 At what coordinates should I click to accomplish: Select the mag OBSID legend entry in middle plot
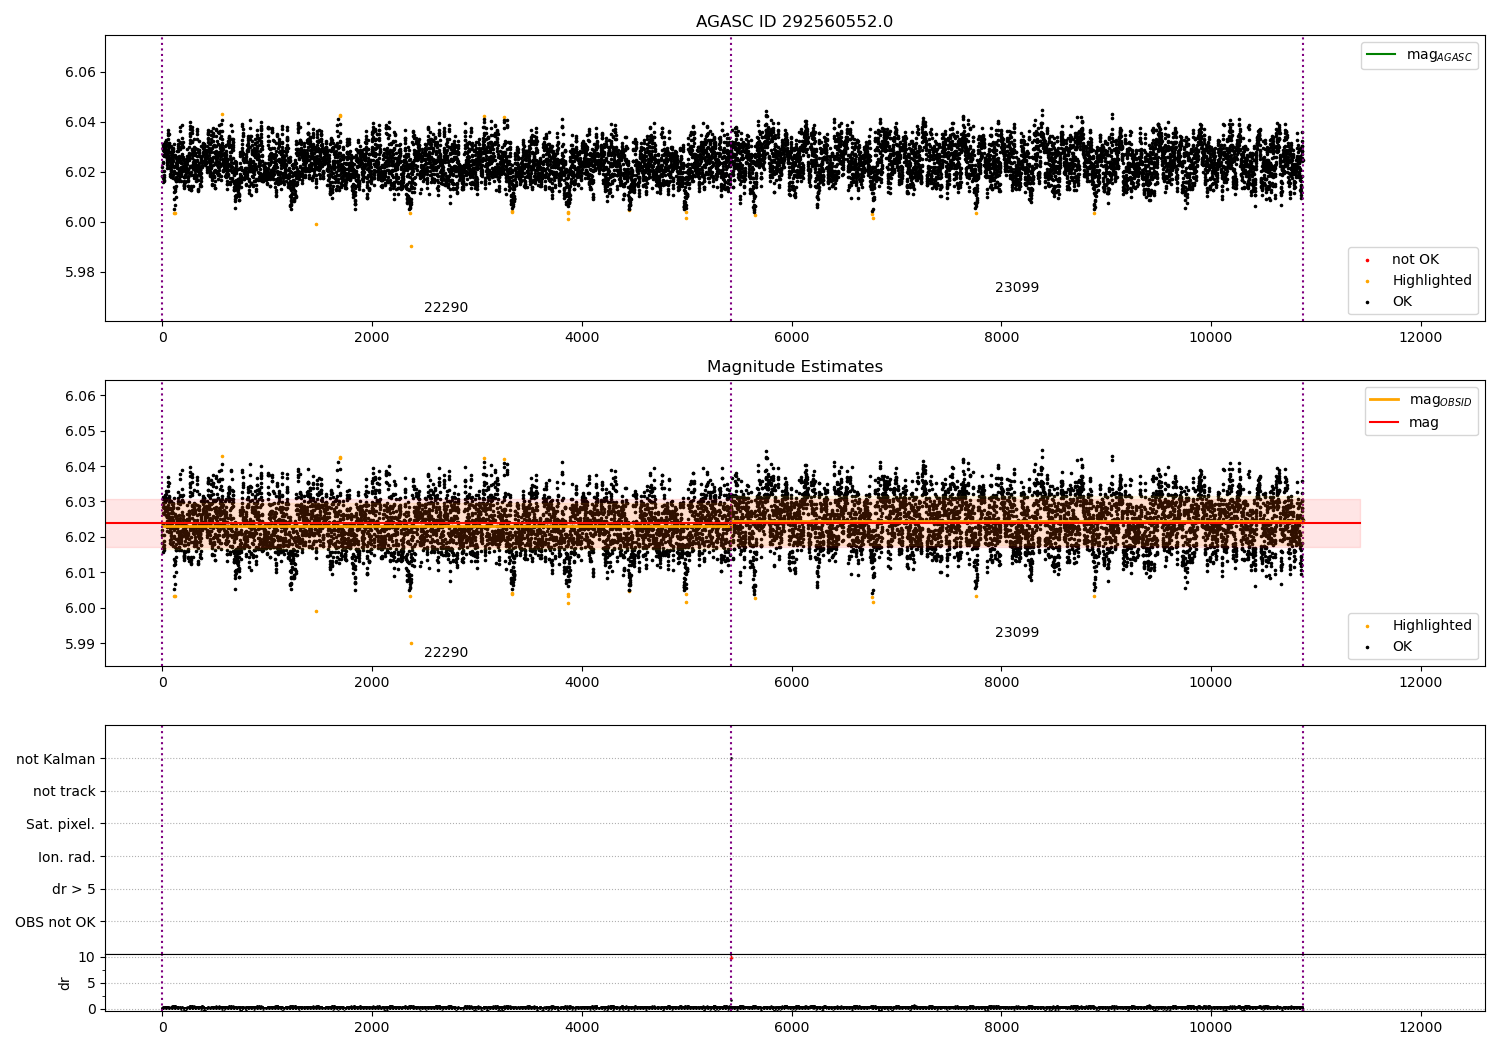tap(1421, 400)
